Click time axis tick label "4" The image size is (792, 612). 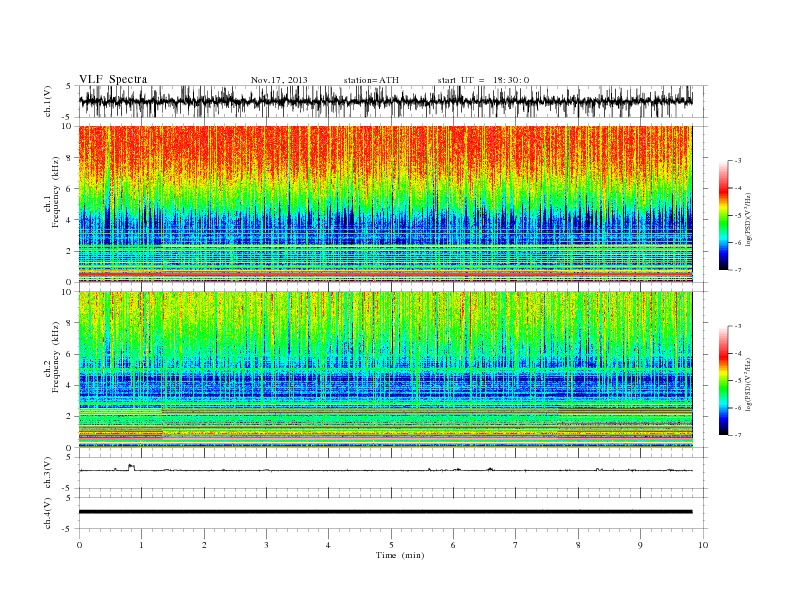(328, 545)
